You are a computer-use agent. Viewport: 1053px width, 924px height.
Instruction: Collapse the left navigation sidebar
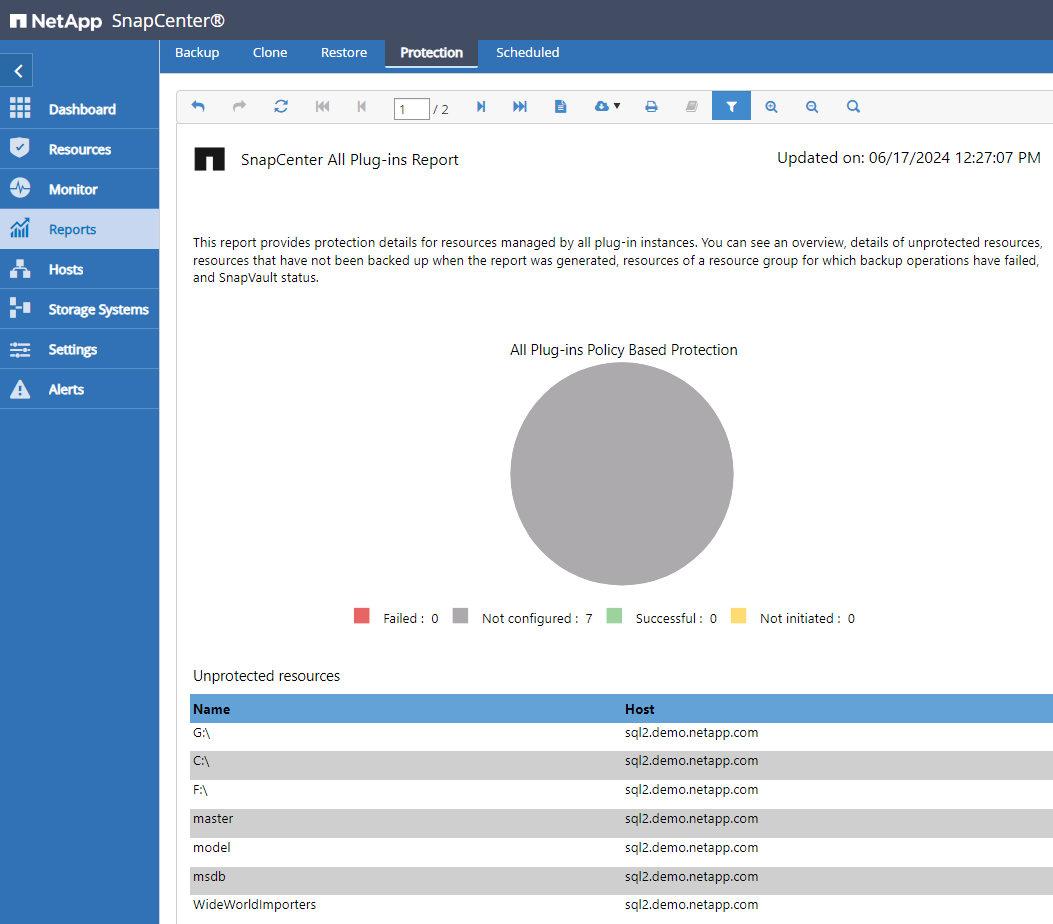coord(18,71)
